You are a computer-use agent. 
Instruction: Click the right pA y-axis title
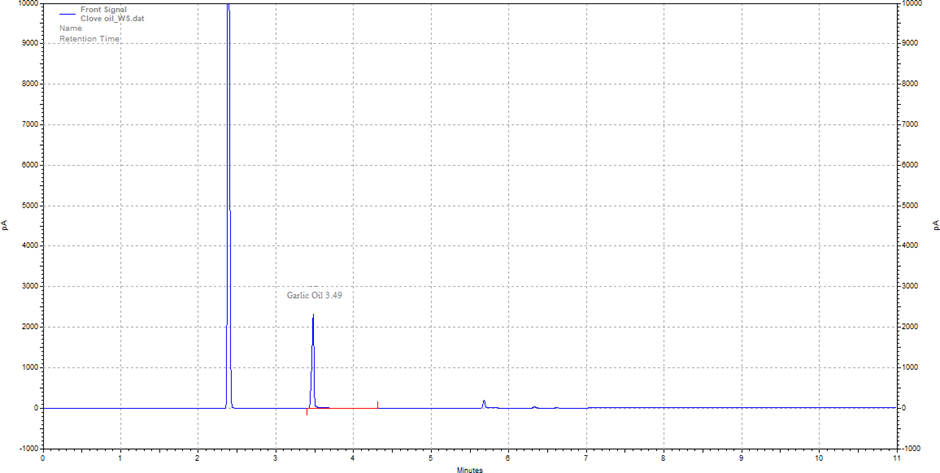tap(933, 226)
